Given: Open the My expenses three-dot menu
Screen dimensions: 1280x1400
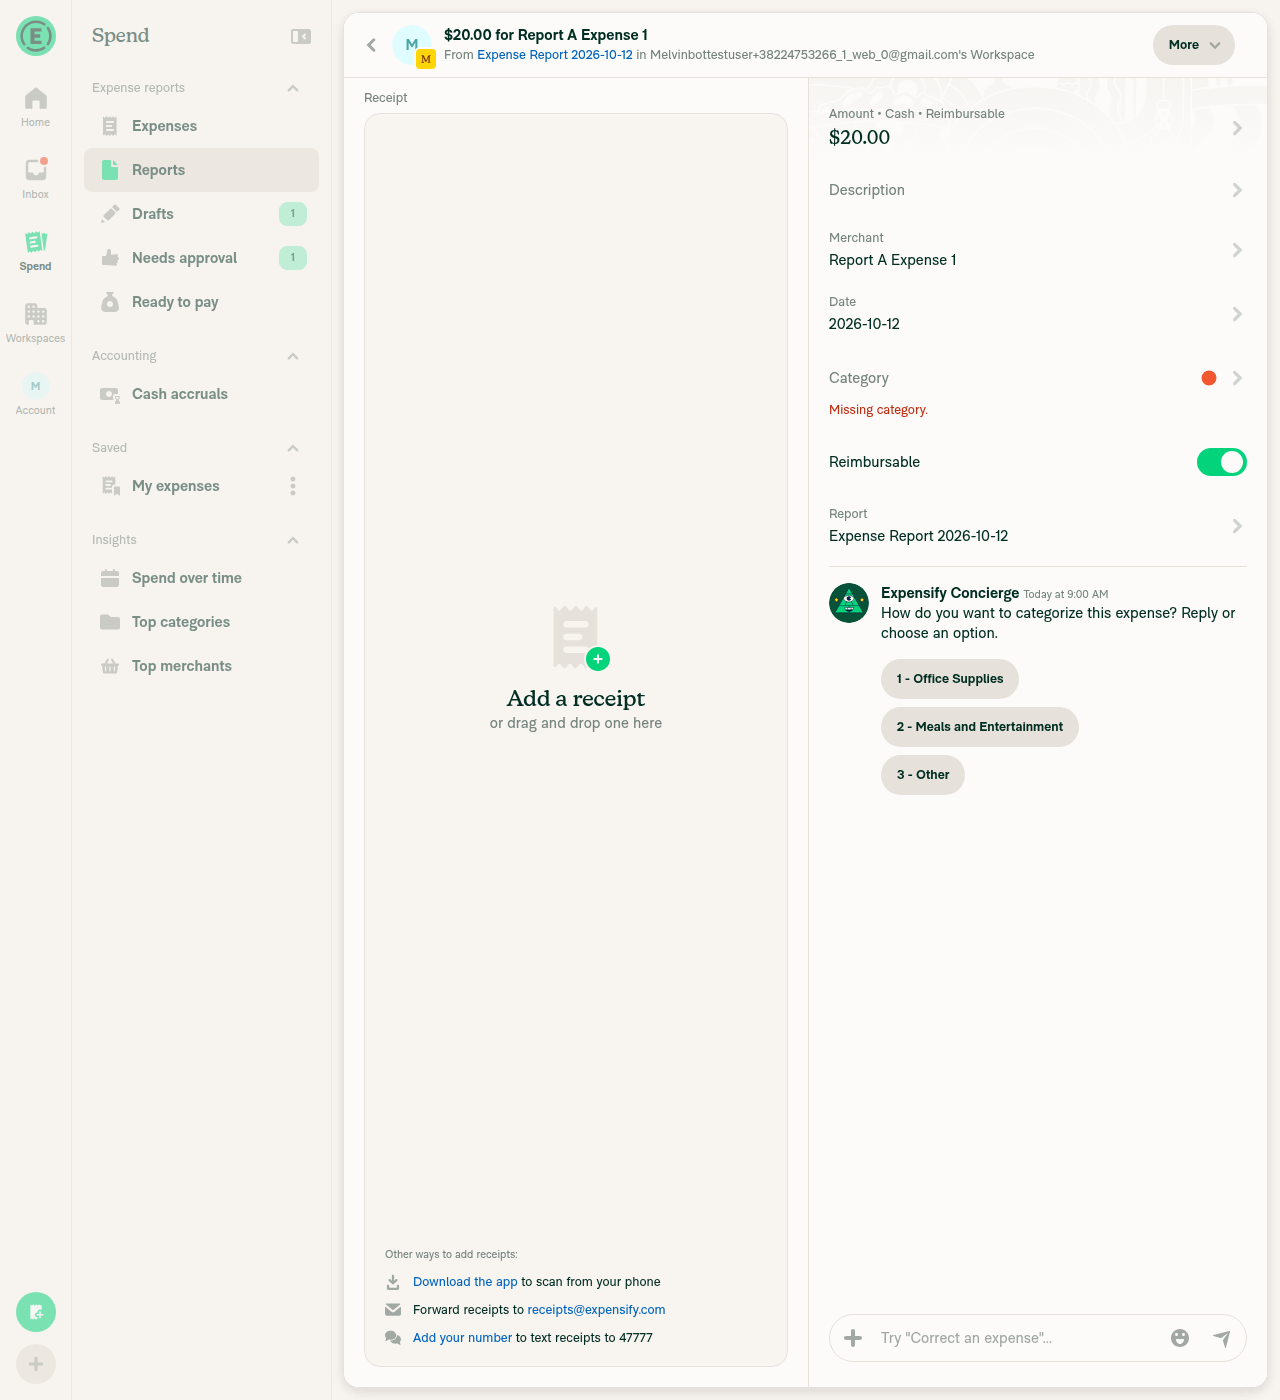Looking at the screenshot, I should [293, 486].
